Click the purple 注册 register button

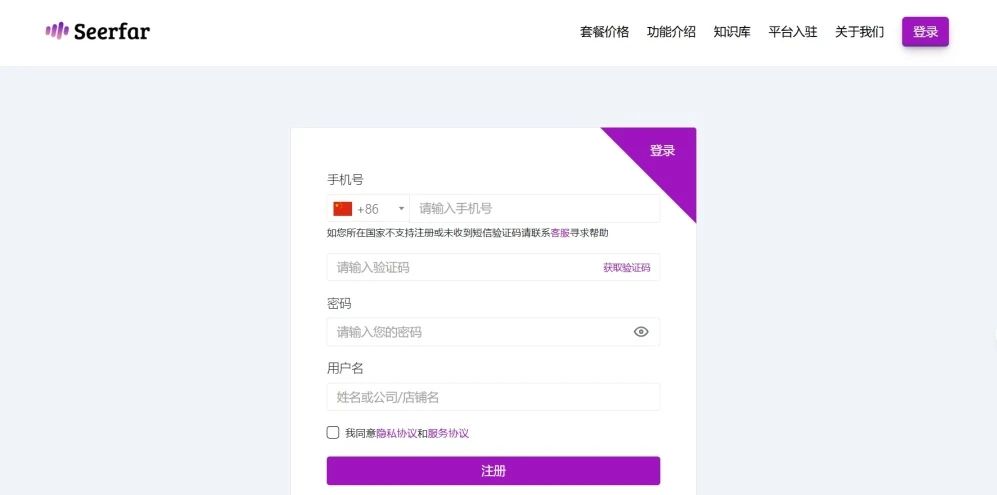[493, 471]
